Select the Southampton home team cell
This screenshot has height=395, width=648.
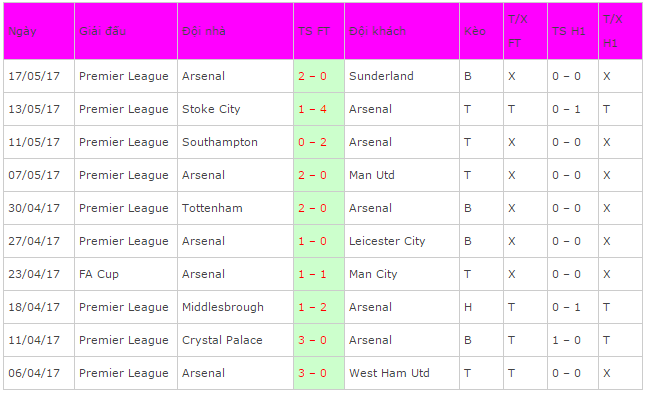point(236,142)
